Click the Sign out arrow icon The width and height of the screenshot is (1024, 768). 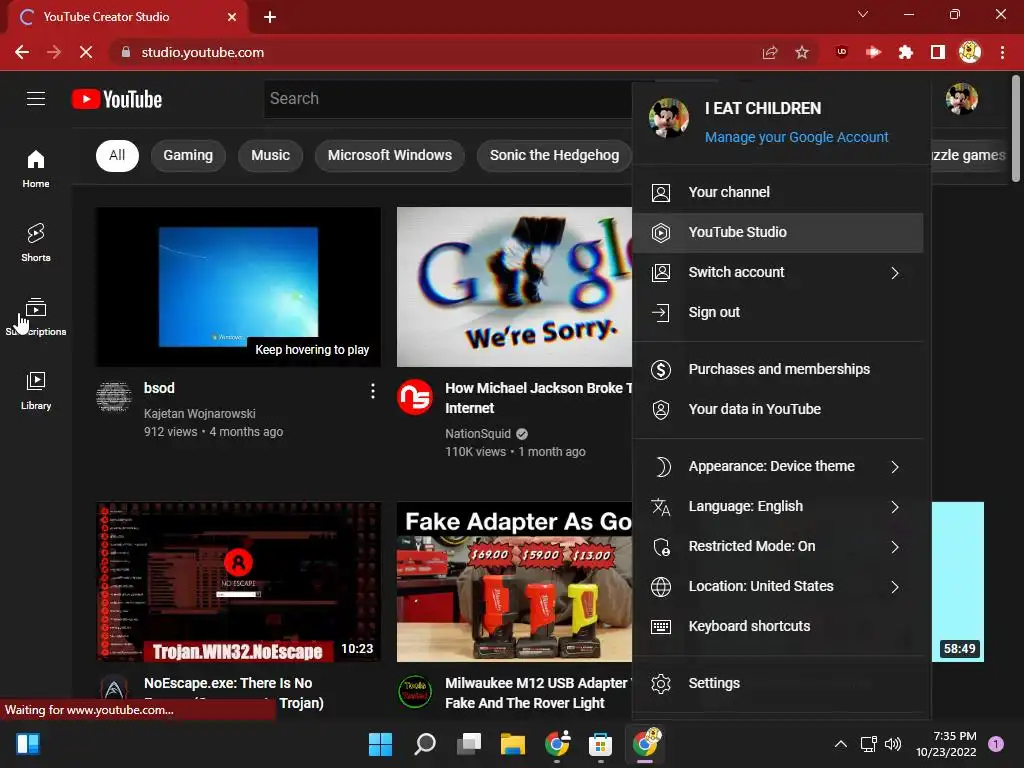[x=661, y=313]
